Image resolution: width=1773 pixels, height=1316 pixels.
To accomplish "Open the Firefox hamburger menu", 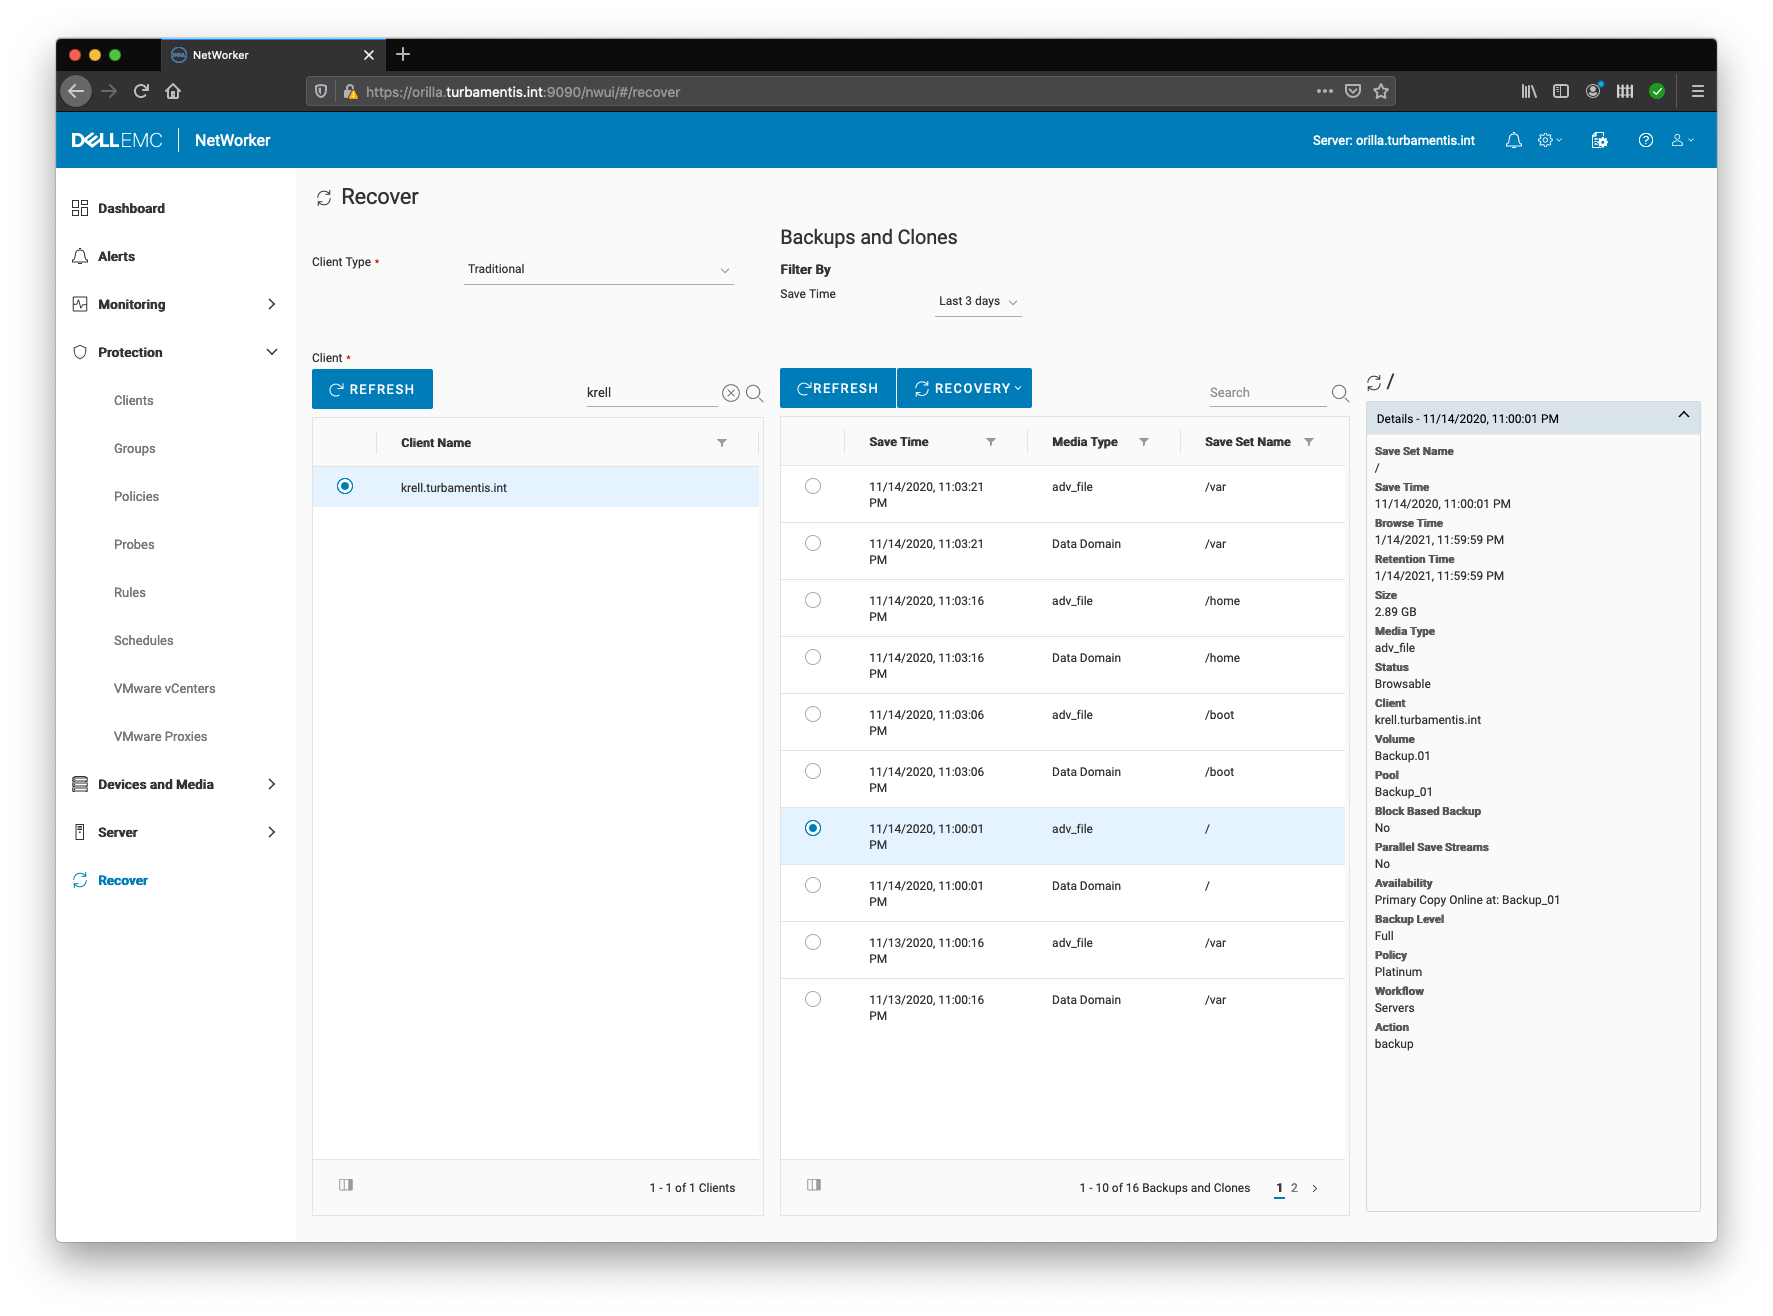I will pyautogui.click(x=1697, y=91).
